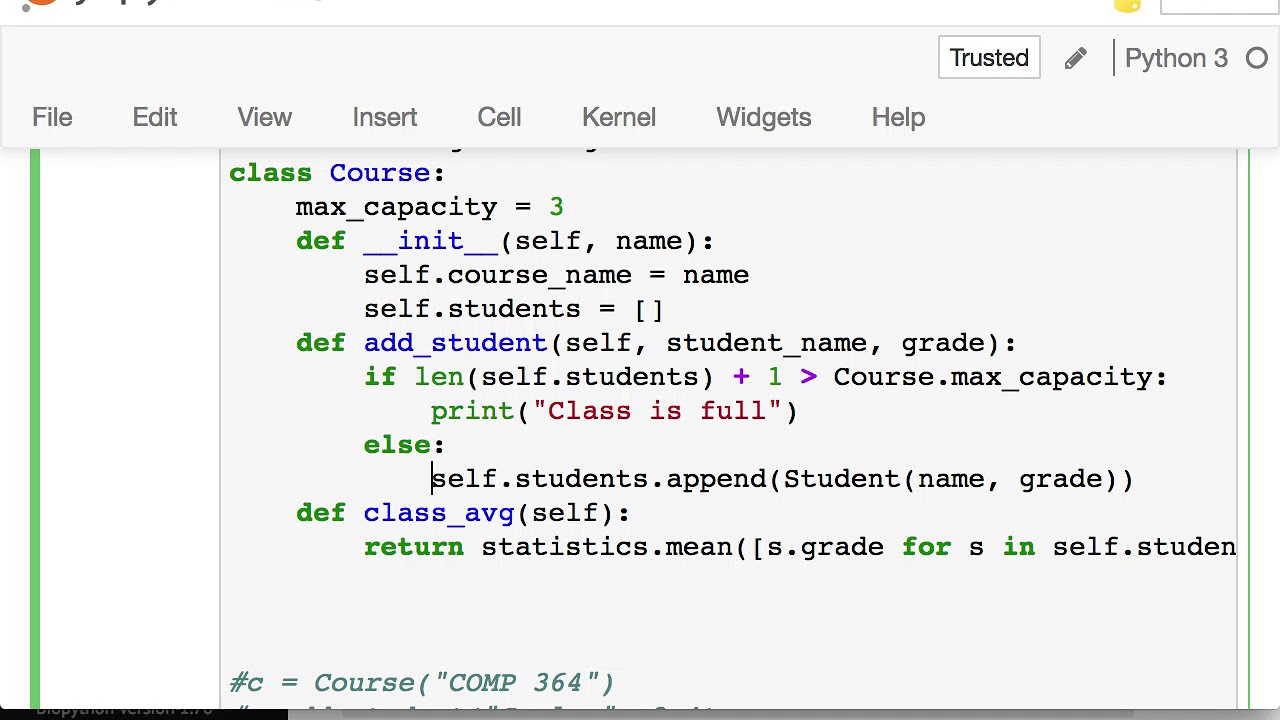
Task: Select the cell via green left margin
Action: (x=36, y=428)
